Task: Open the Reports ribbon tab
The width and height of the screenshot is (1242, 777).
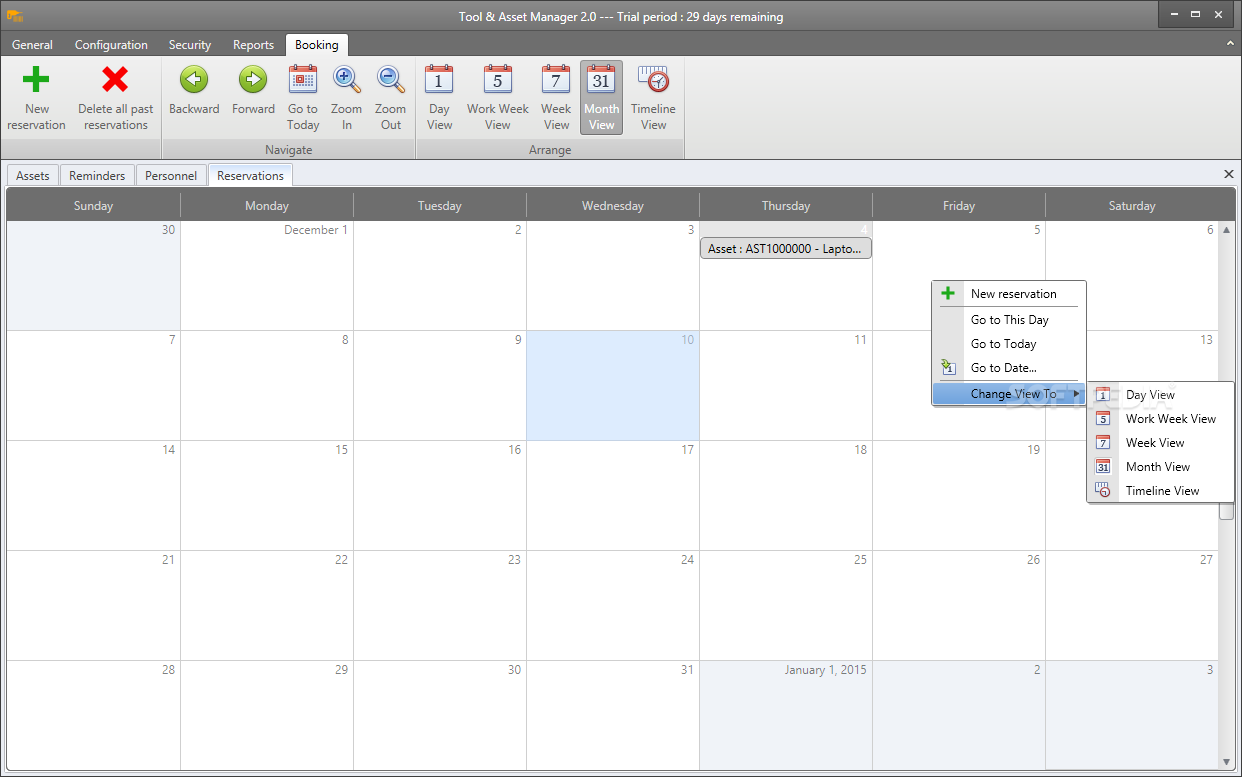Action: click(253, 45)
